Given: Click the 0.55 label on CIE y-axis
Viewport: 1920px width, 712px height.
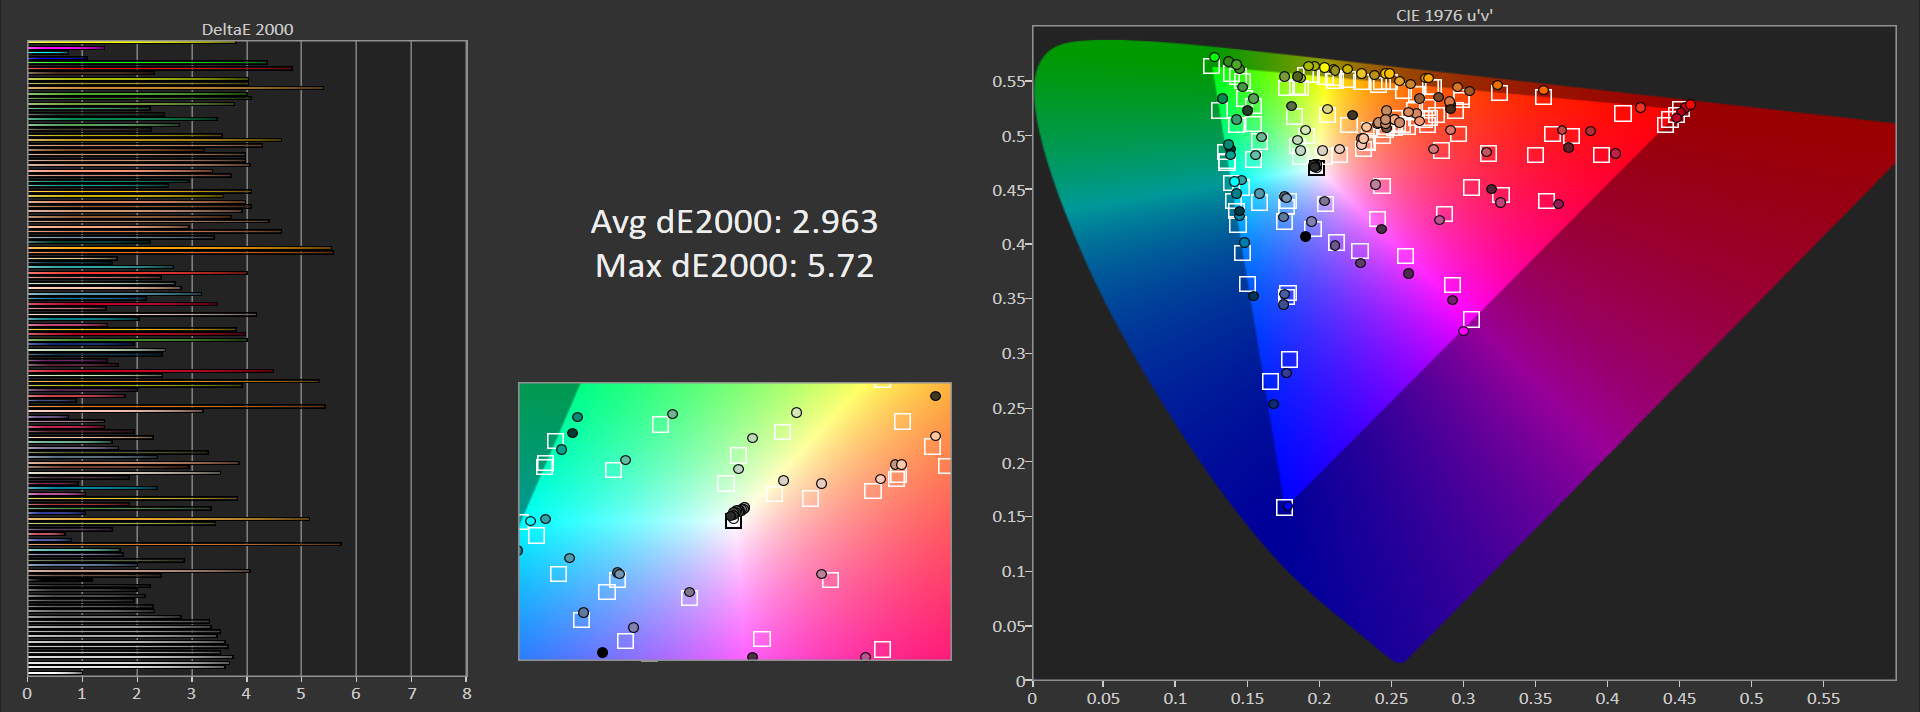Looking at the screenshot, I should click(x=1008, y=81).
